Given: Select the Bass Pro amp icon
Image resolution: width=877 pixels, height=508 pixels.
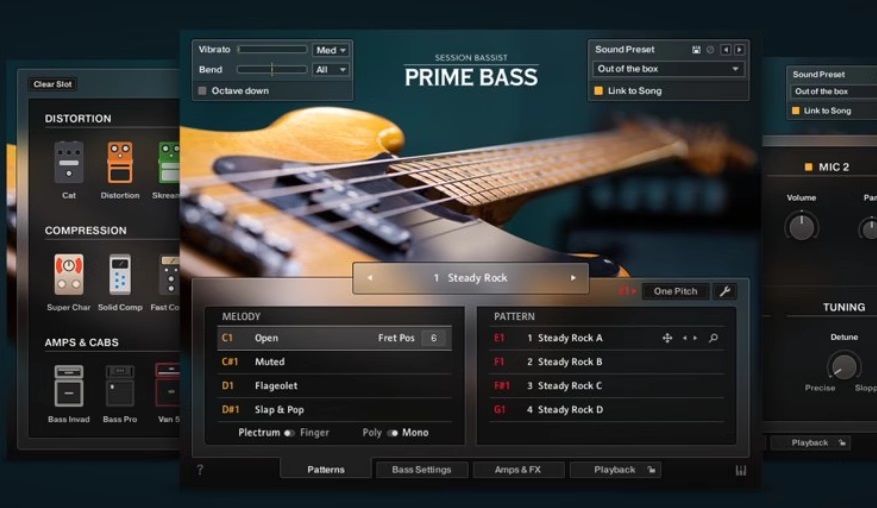Looking at the screenshot, I should (120, 386).
